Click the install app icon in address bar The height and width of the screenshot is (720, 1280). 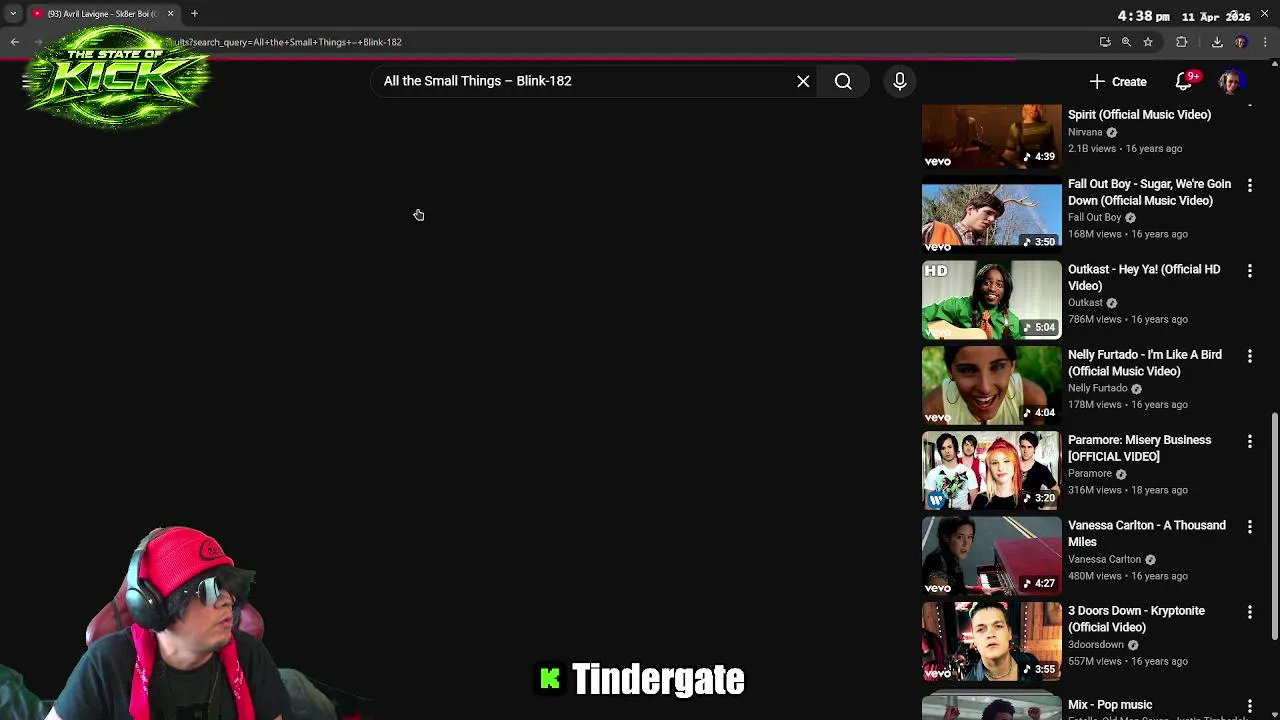click(x=1105, y=42)
